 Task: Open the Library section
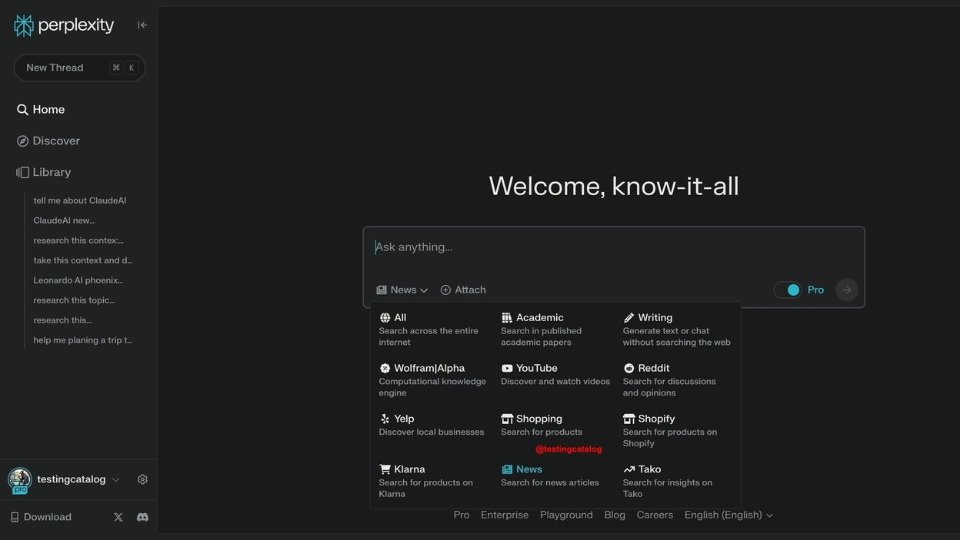click(x=43, y=172)
